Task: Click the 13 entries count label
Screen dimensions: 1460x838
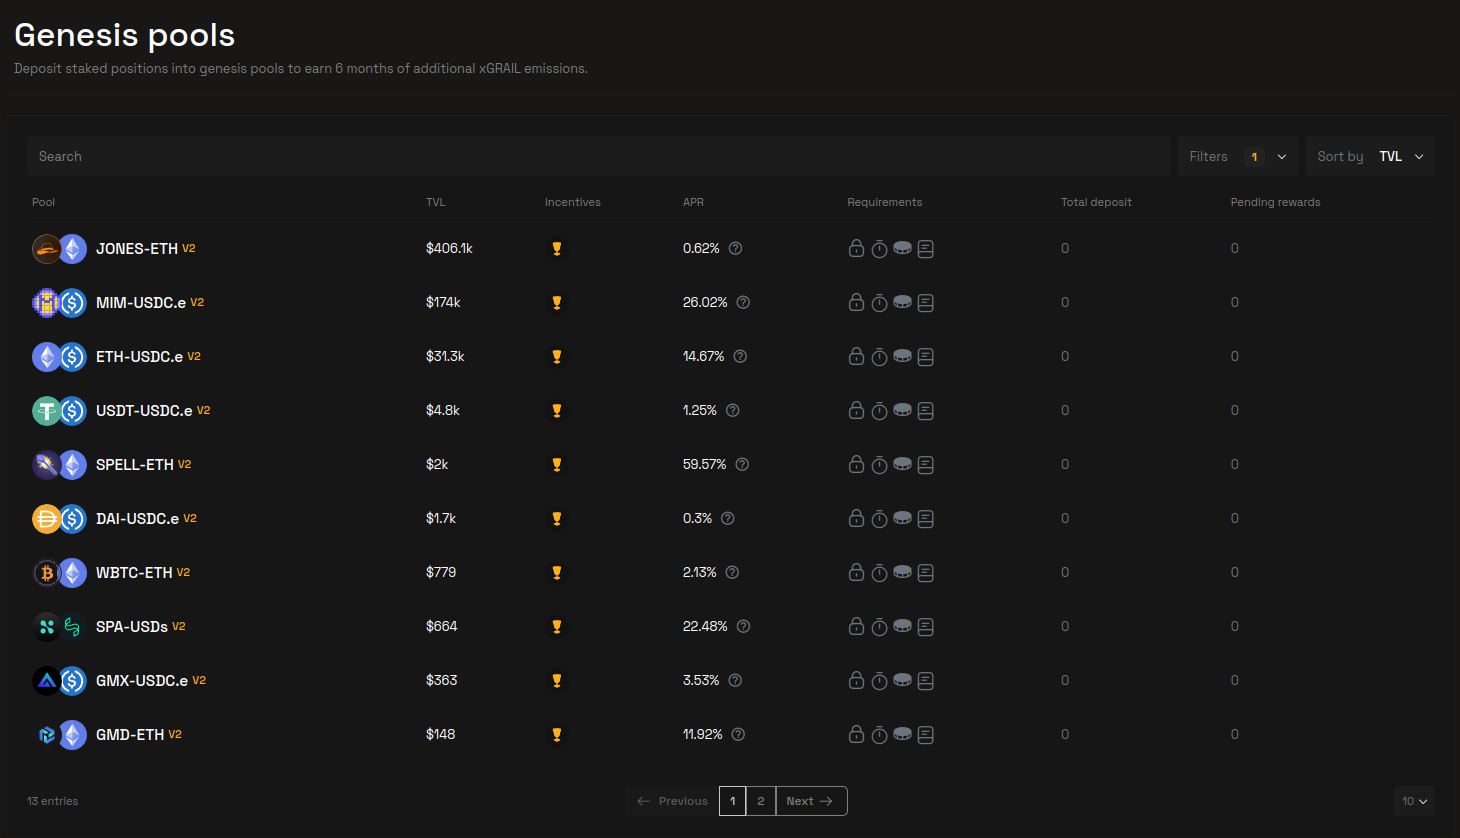Action: (x=53, y=801)
